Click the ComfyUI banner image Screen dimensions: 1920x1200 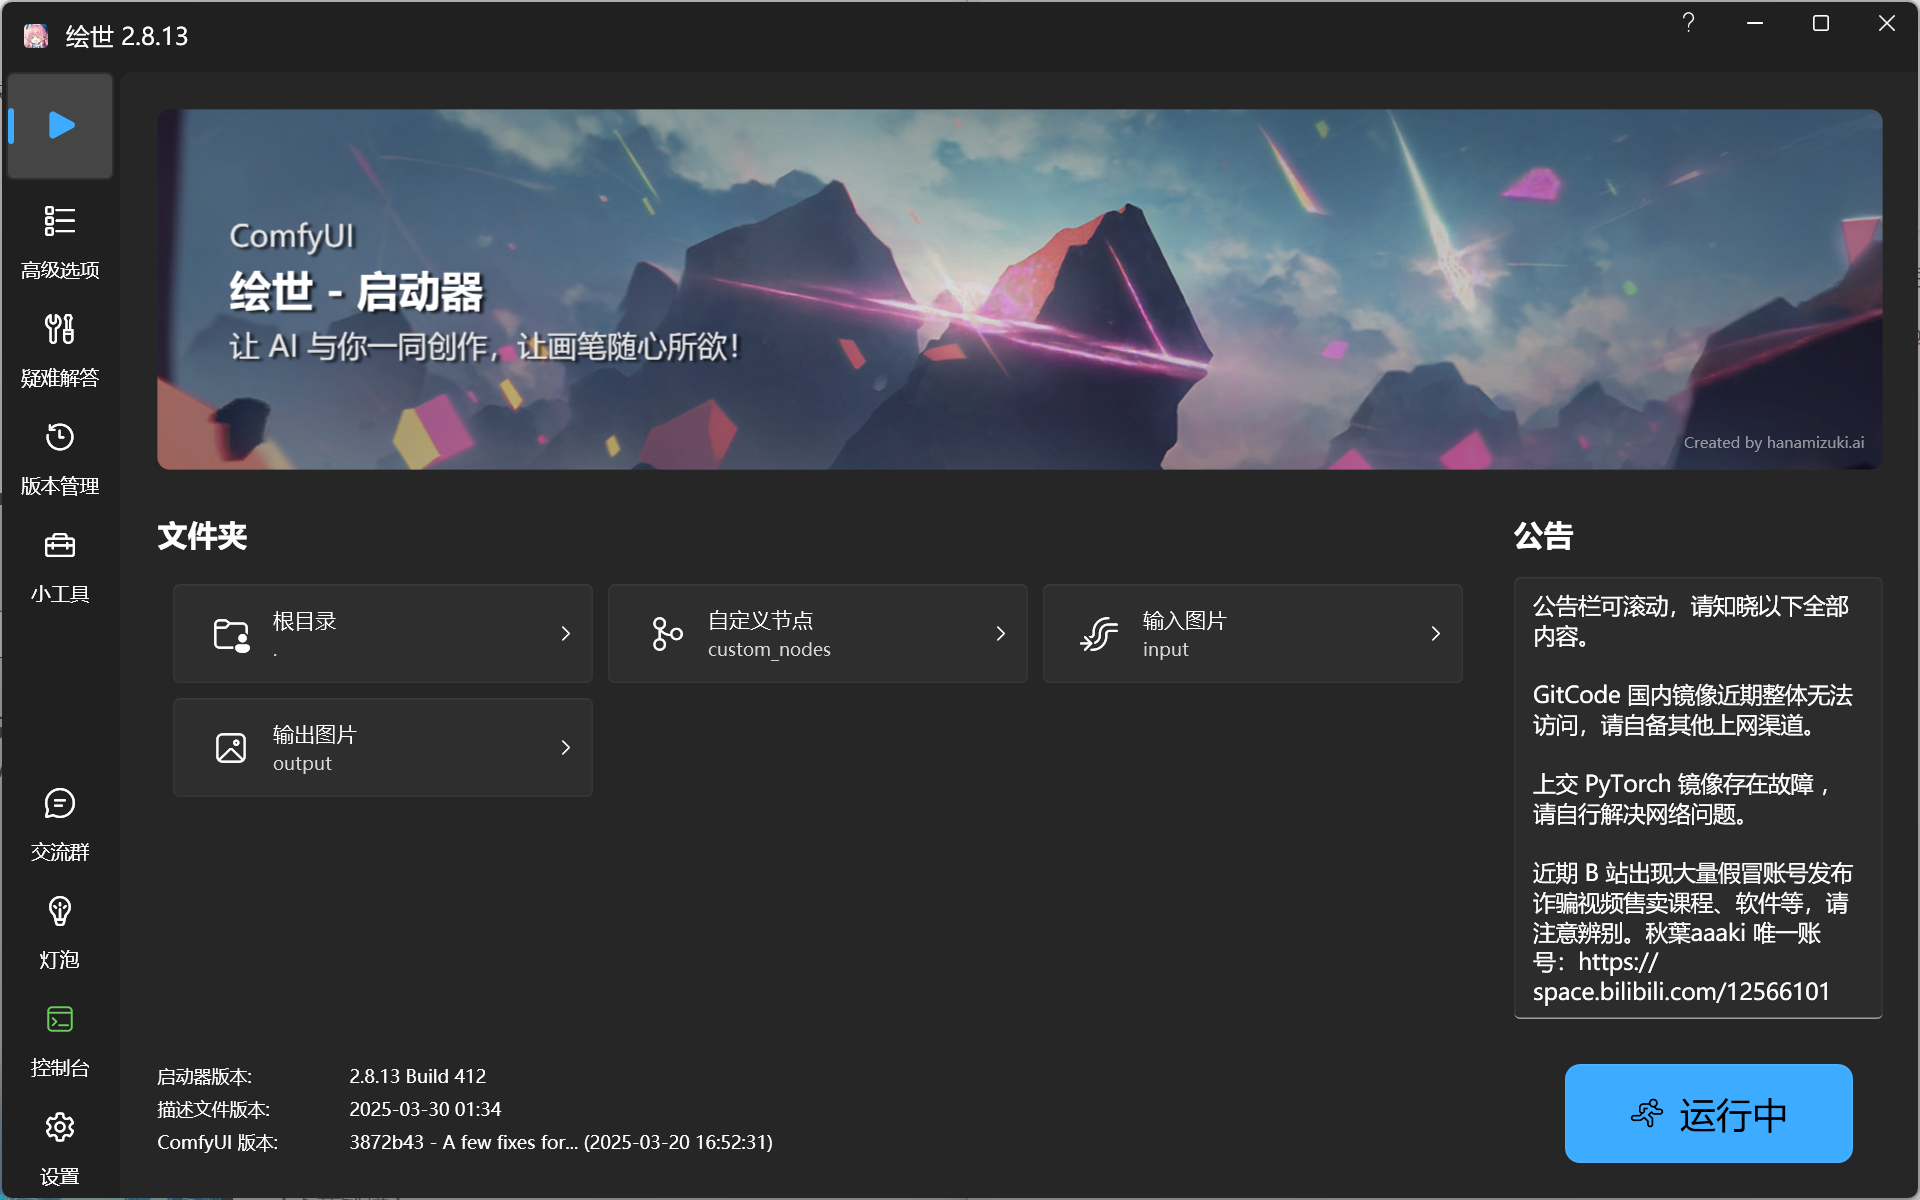(1019, 289)
